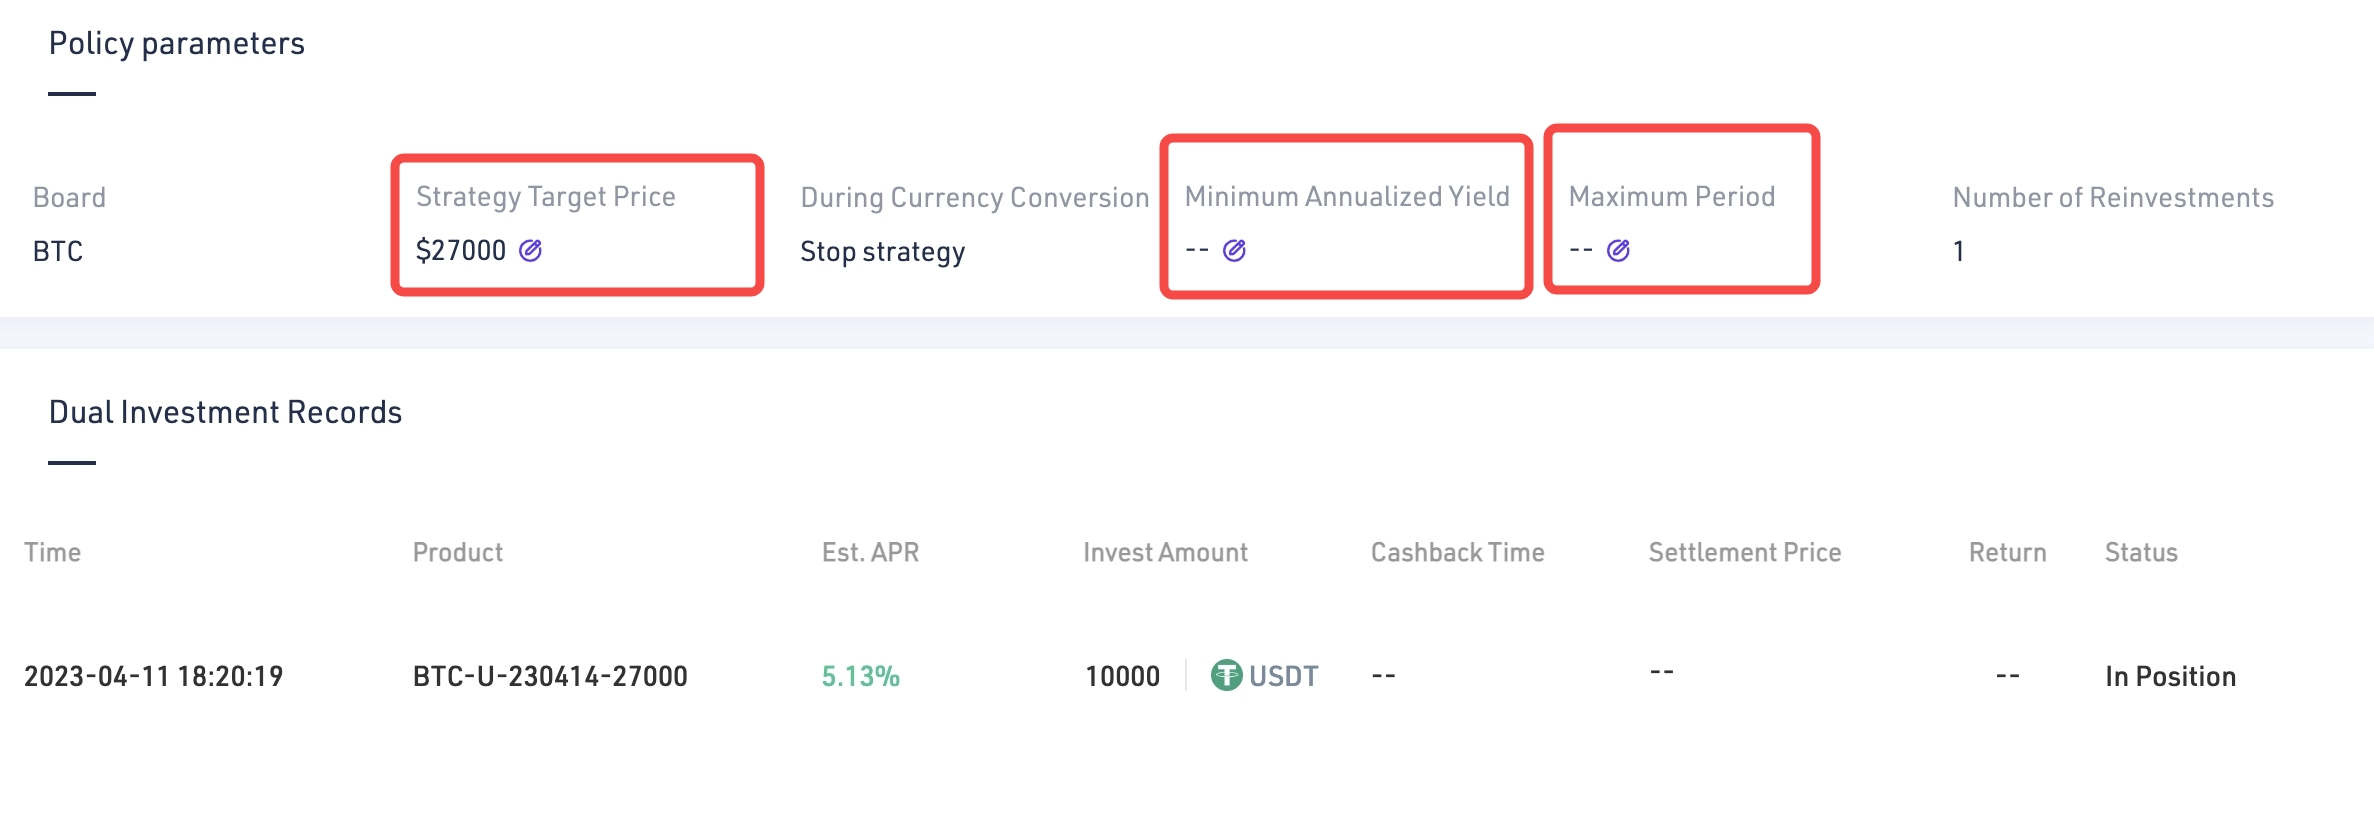Click the 5.13% Est. APR value

860,677
